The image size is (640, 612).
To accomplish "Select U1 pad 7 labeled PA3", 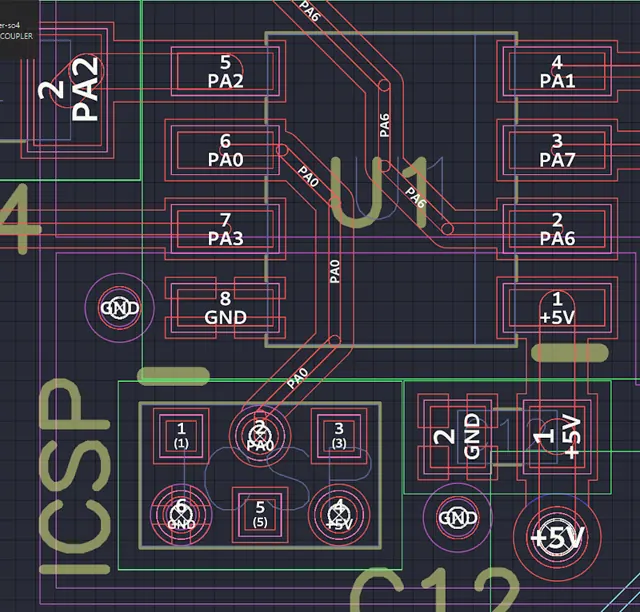I will click(225, 229).
